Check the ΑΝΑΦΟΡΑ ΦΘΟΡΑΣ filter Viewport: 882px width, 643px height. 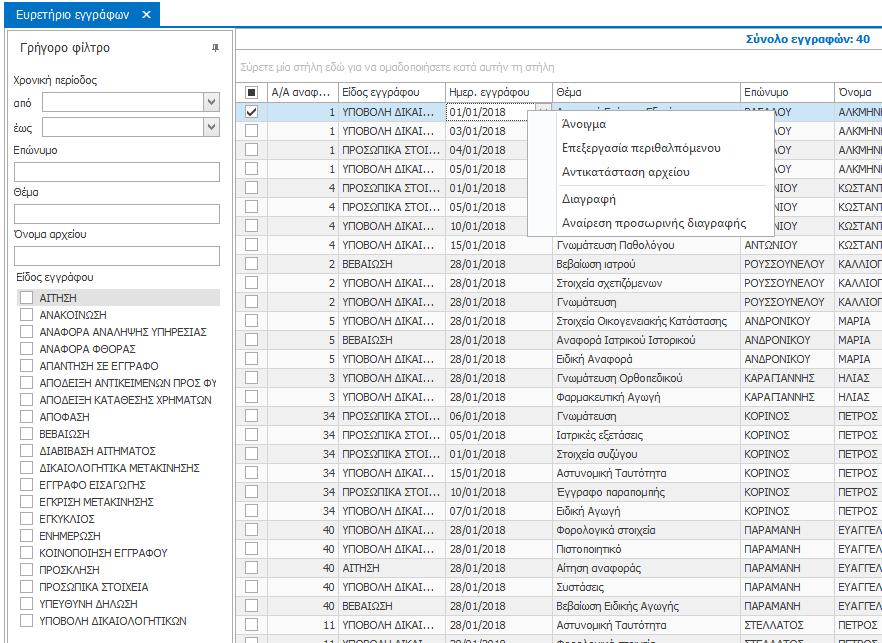click(26, 349)
